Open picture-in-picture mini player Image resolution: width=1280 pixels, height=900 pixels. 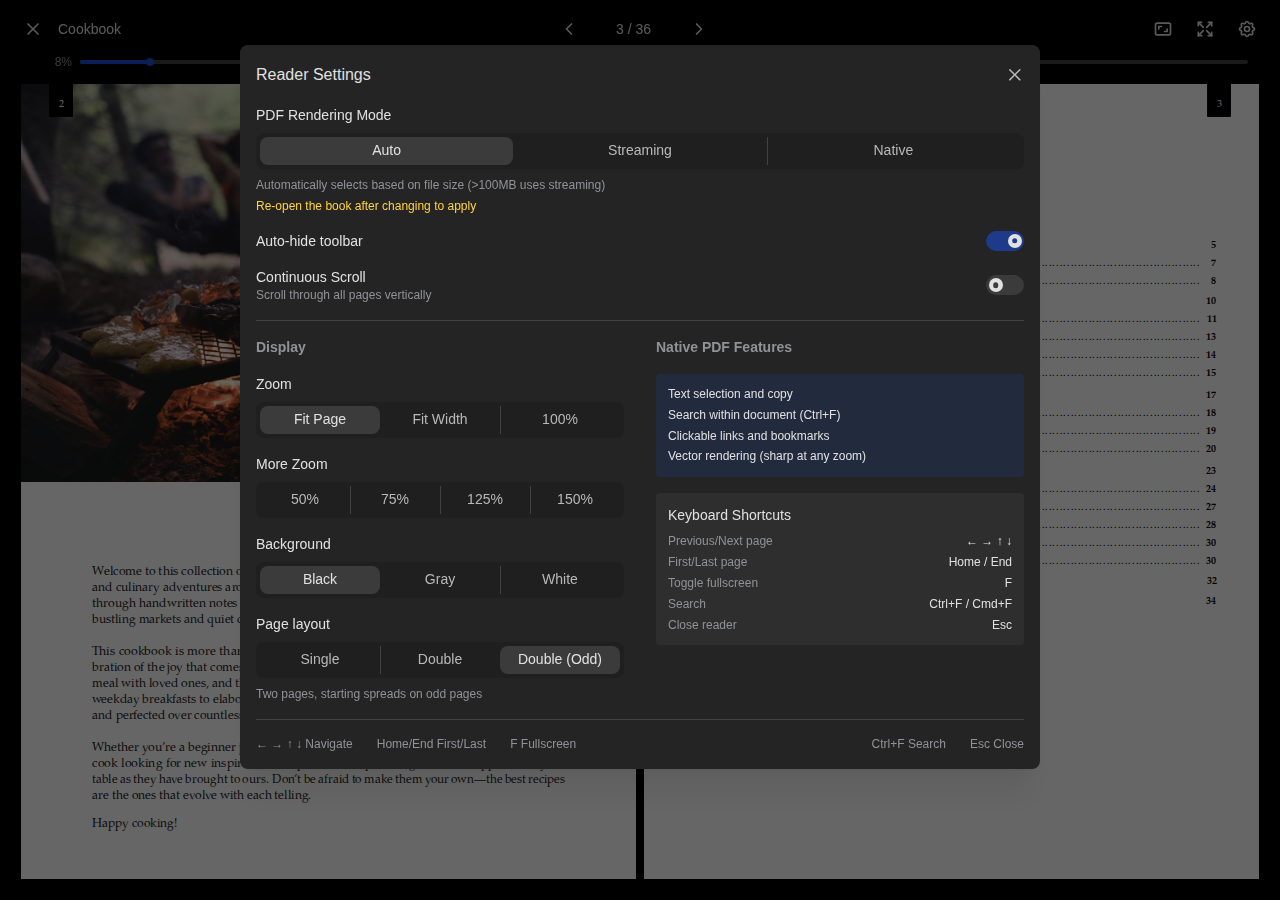click(1162, 29)
